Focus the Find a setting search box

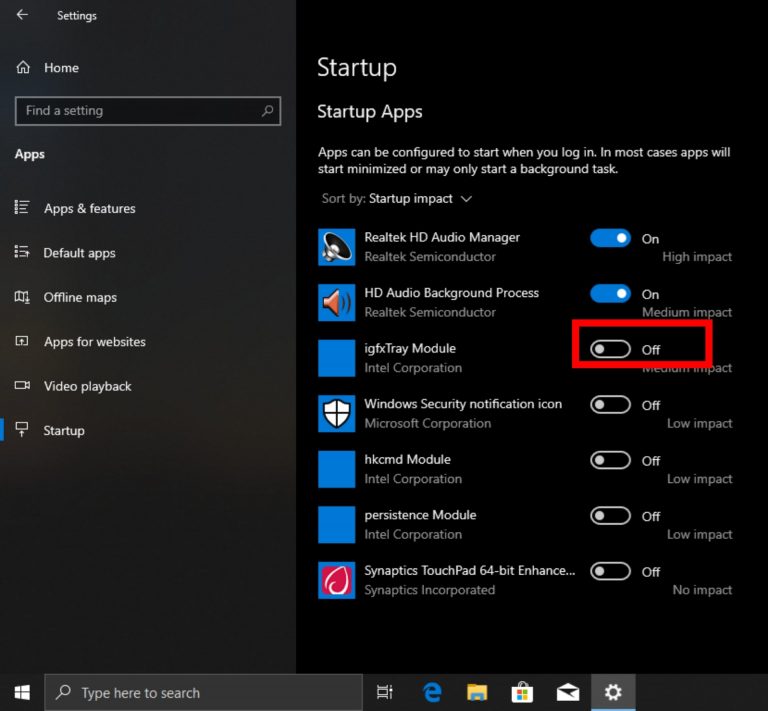coord(148,111)
